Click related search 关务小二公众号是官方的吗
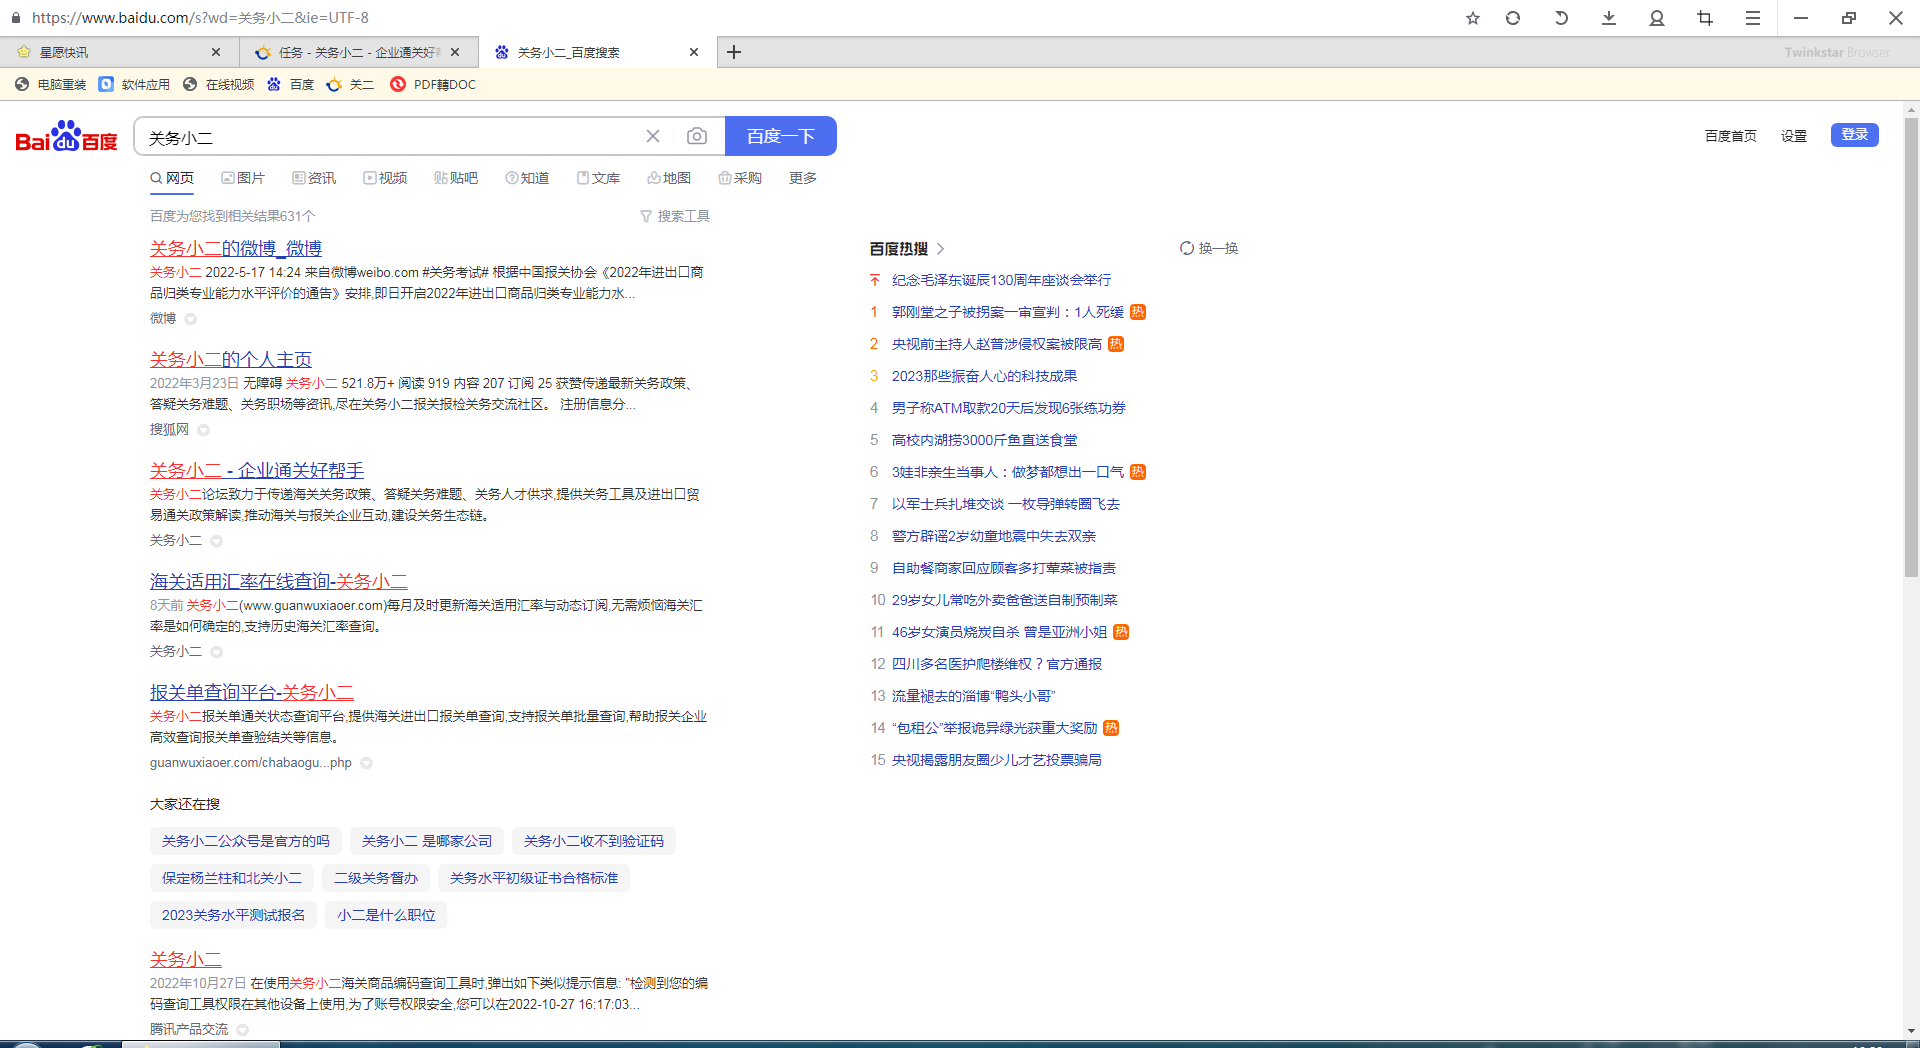Screen dimensions: 1920x1048 pyautogui.click(x=246, y=841)
